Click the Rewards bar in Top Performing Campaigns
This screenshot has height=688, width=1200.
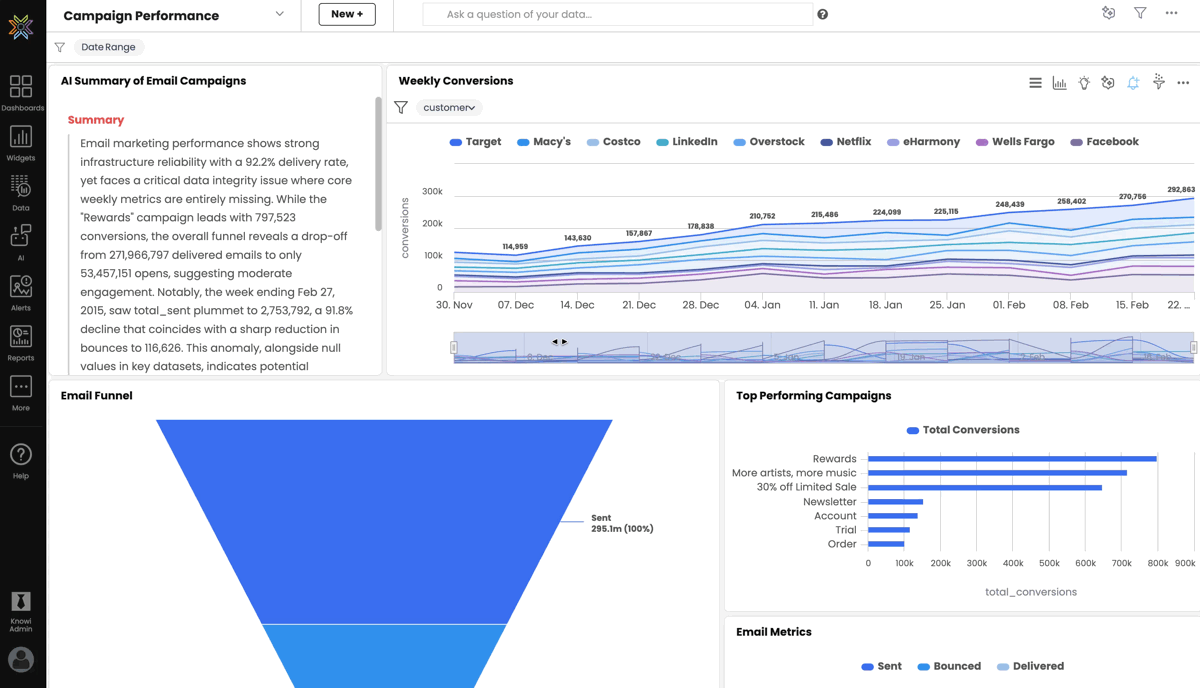click(x=1012, y=459)
